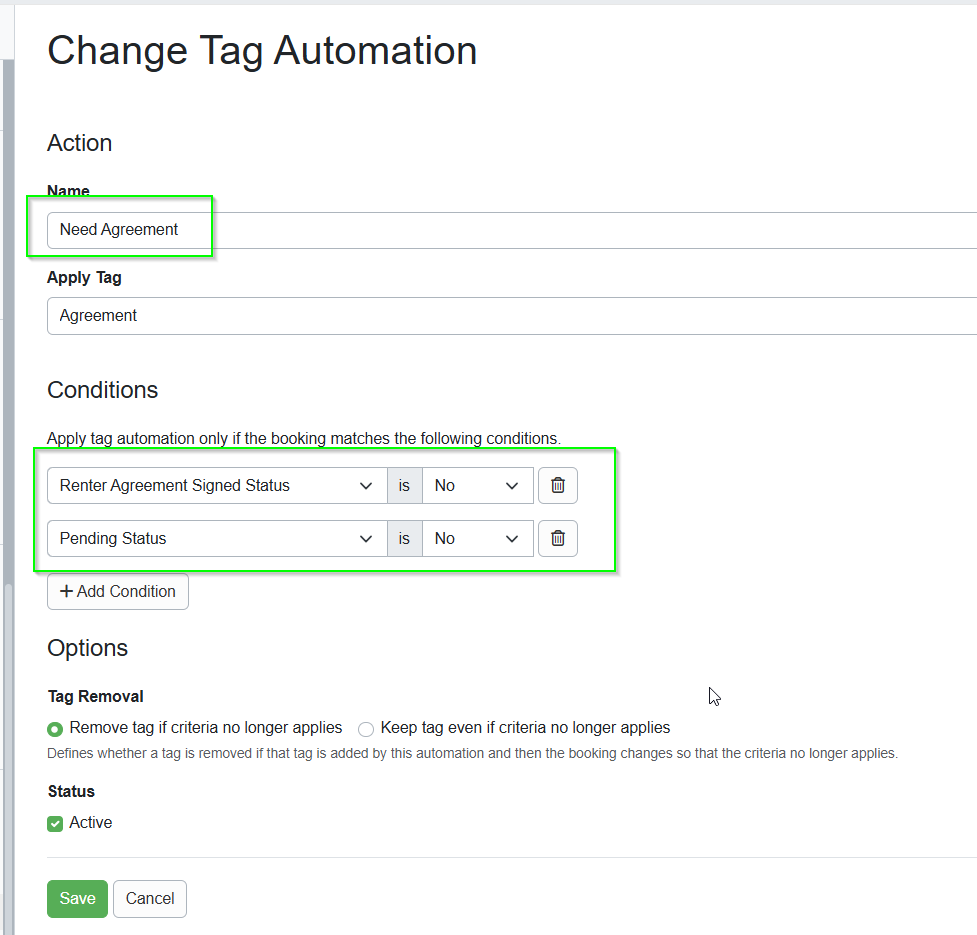Choose 'Keep tag even if criteria no longer applies'
The width and height of the screenshot is (977, 935).
[x=366, y=729]
